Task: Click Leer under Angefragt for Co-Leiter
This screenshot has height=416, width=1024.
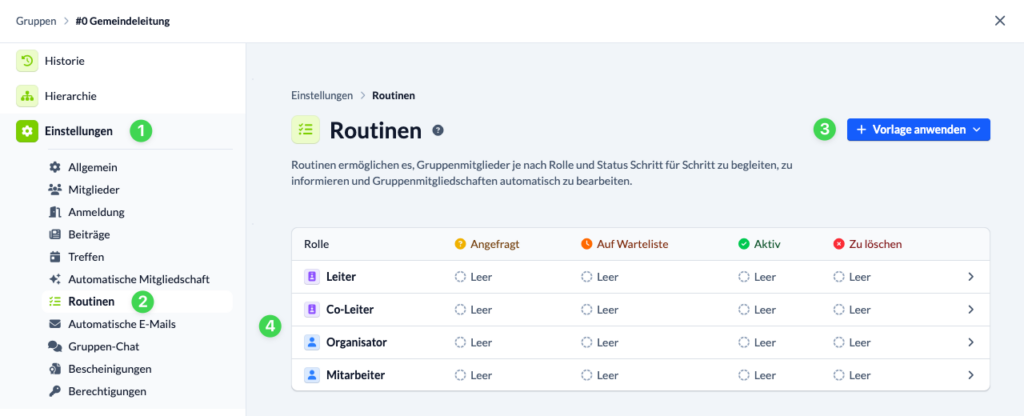Action: [x=473, y=310]
